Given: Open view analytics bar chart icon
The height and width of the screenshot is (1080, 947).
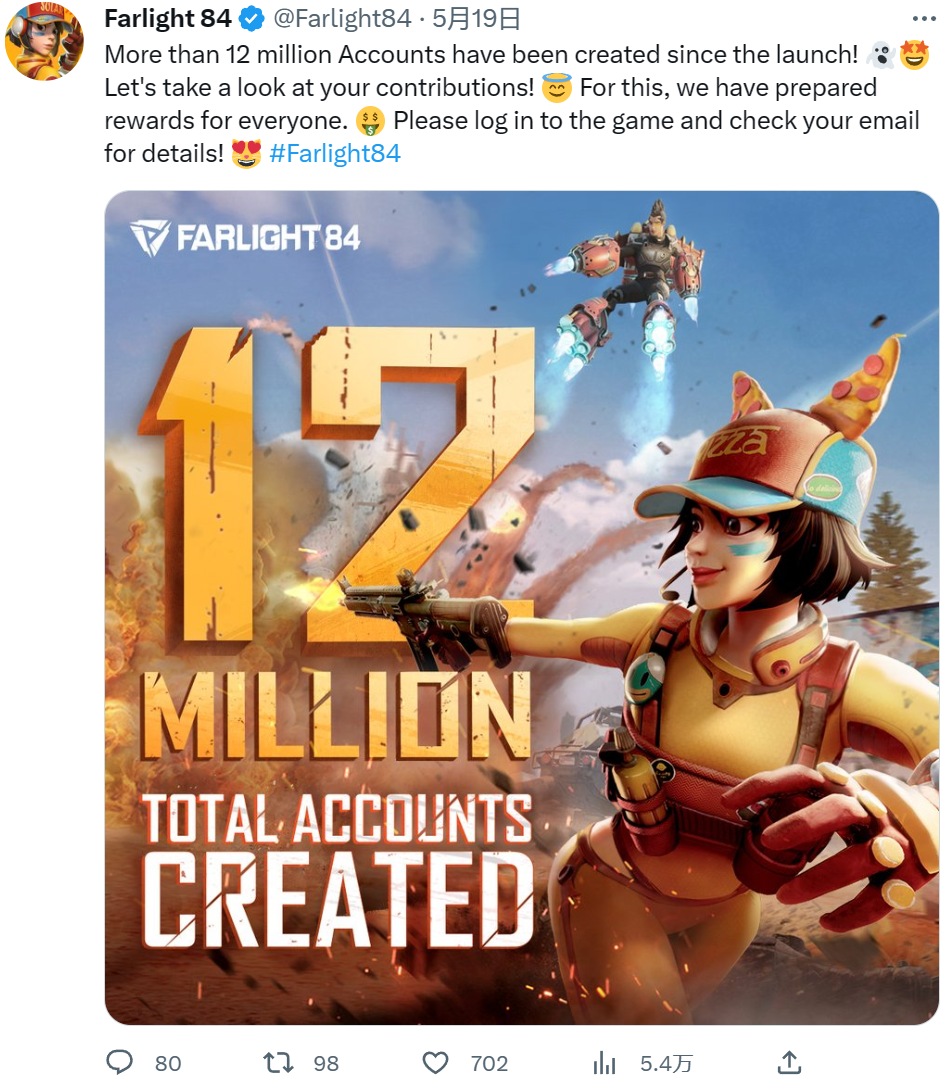Looking at the screenshot, I should pos(604,1063).
